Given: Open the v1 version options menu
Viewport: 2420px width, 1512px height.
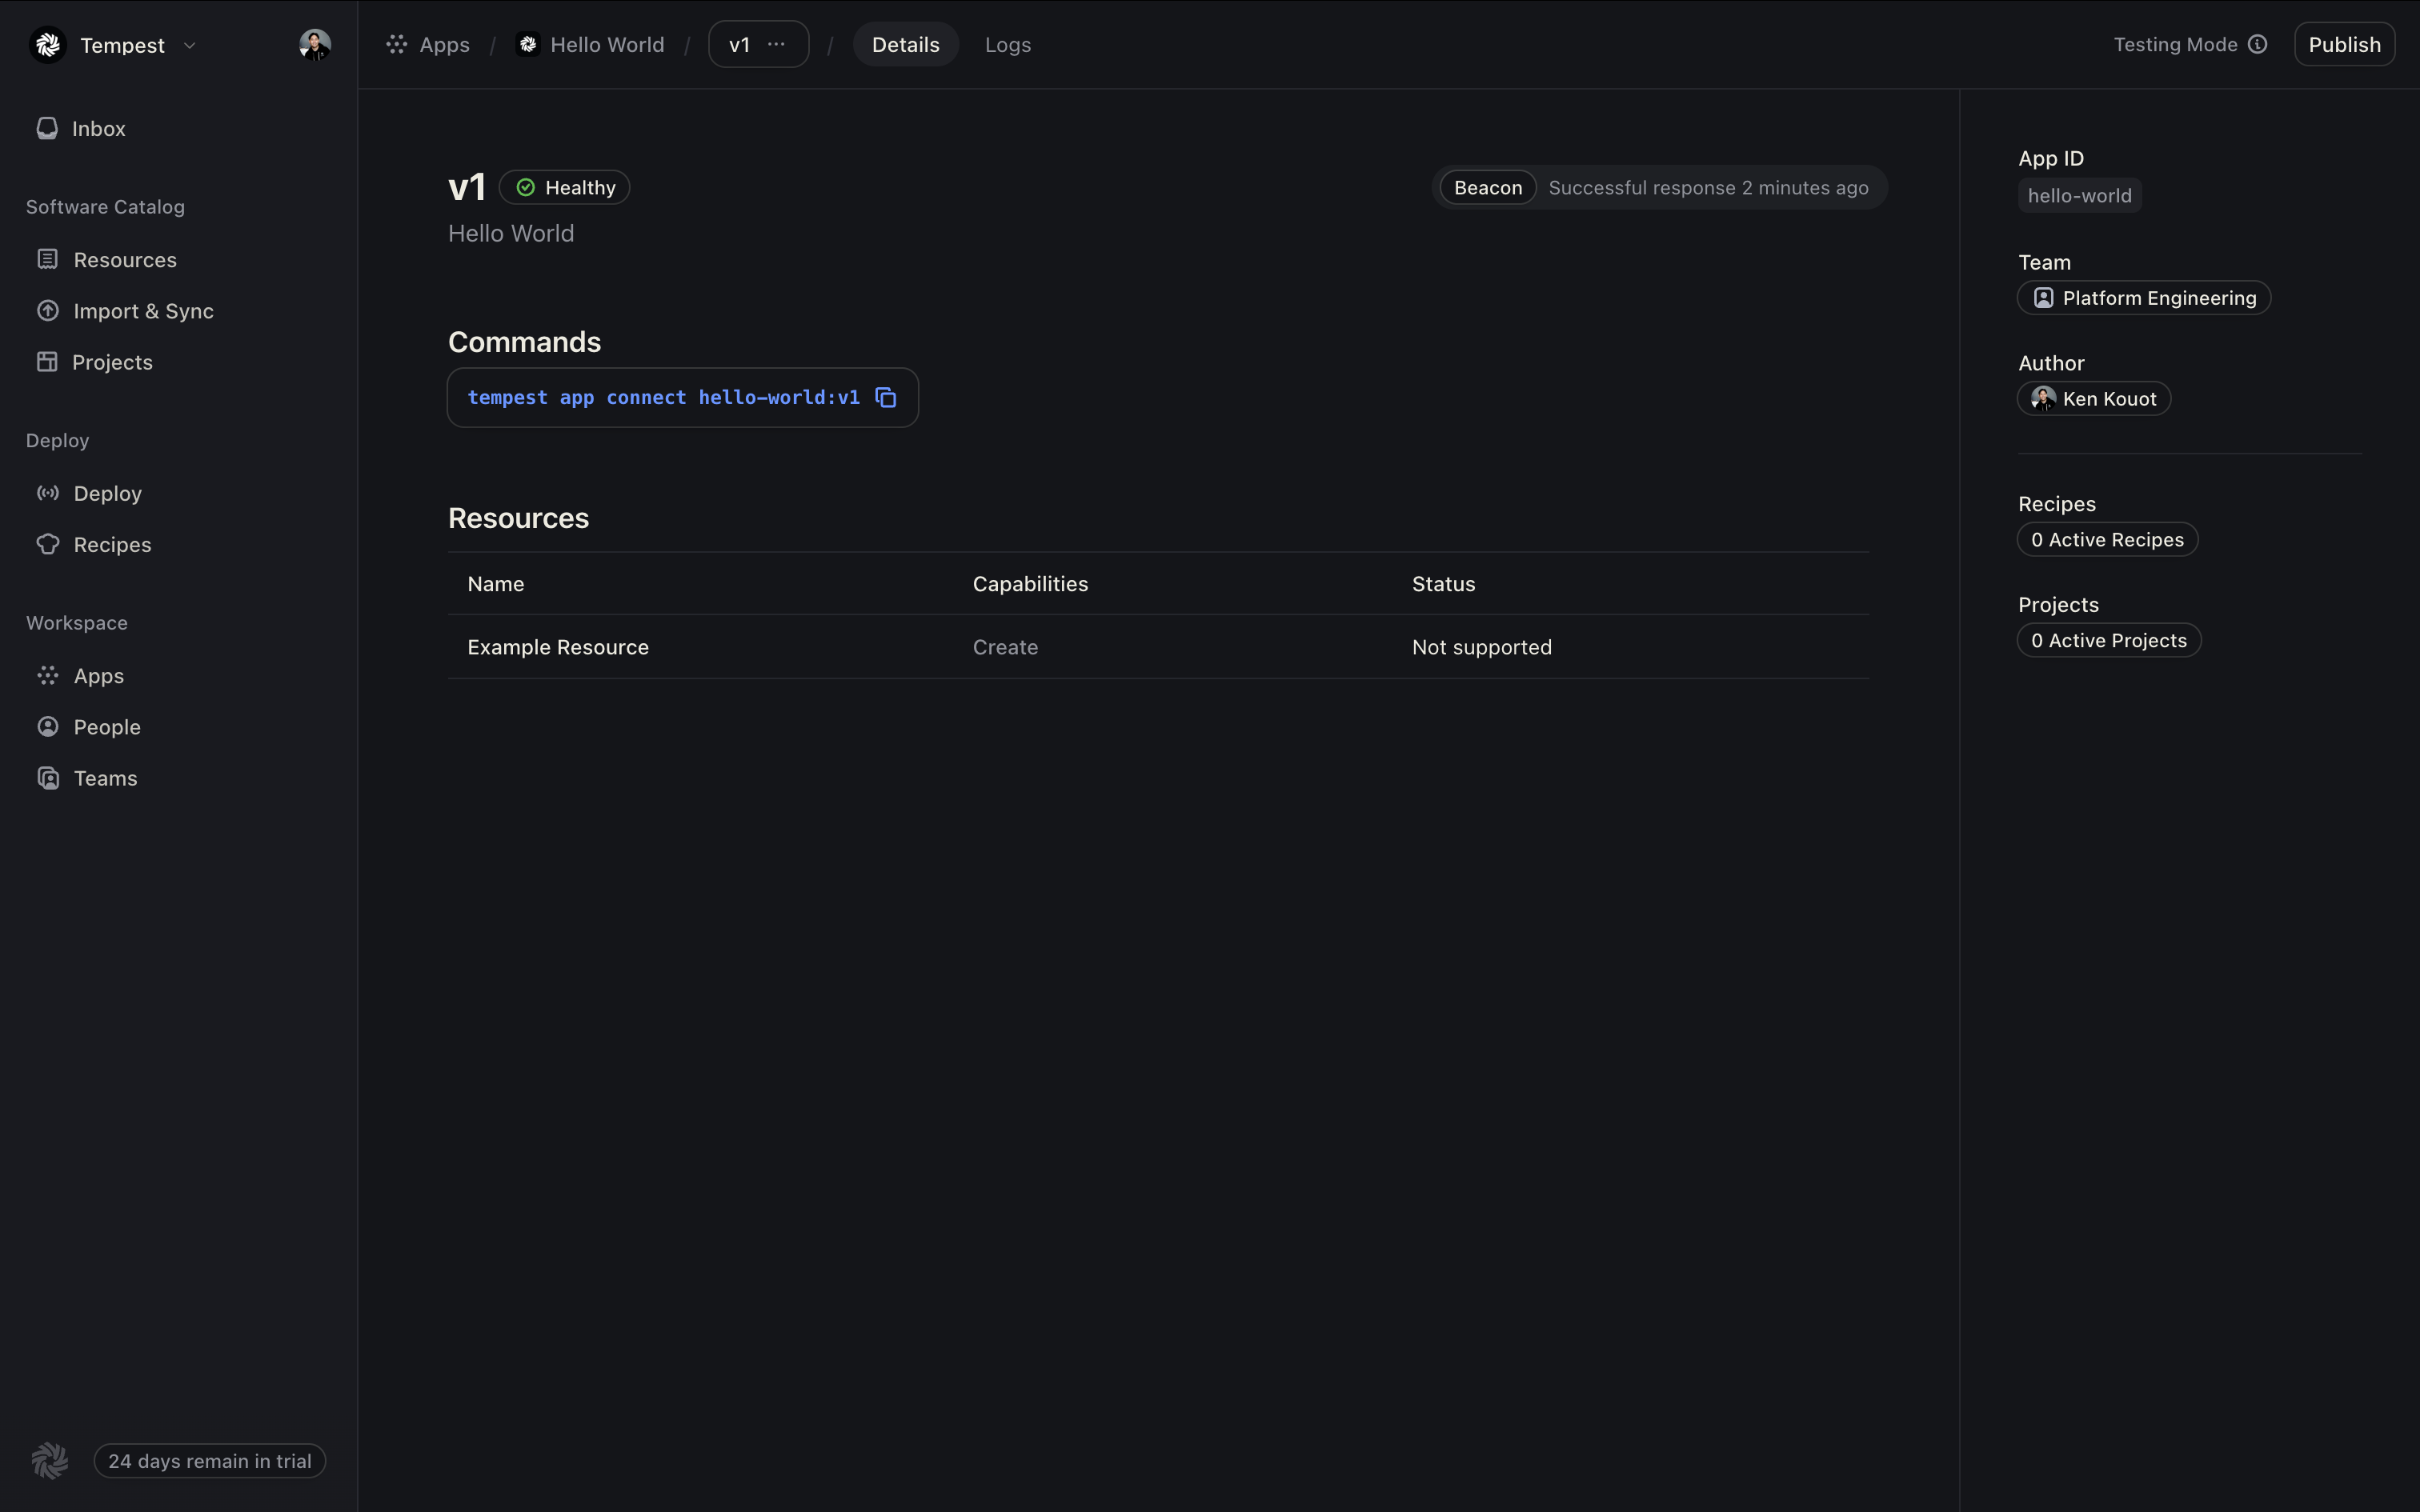Looking at the screenshot, I should [x=776, y=45].
